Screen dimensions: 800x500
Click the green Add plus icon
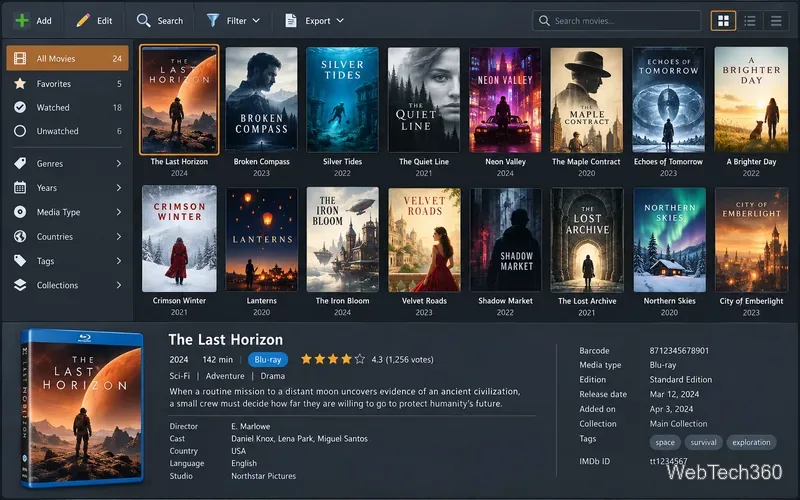tap(22, 20)
